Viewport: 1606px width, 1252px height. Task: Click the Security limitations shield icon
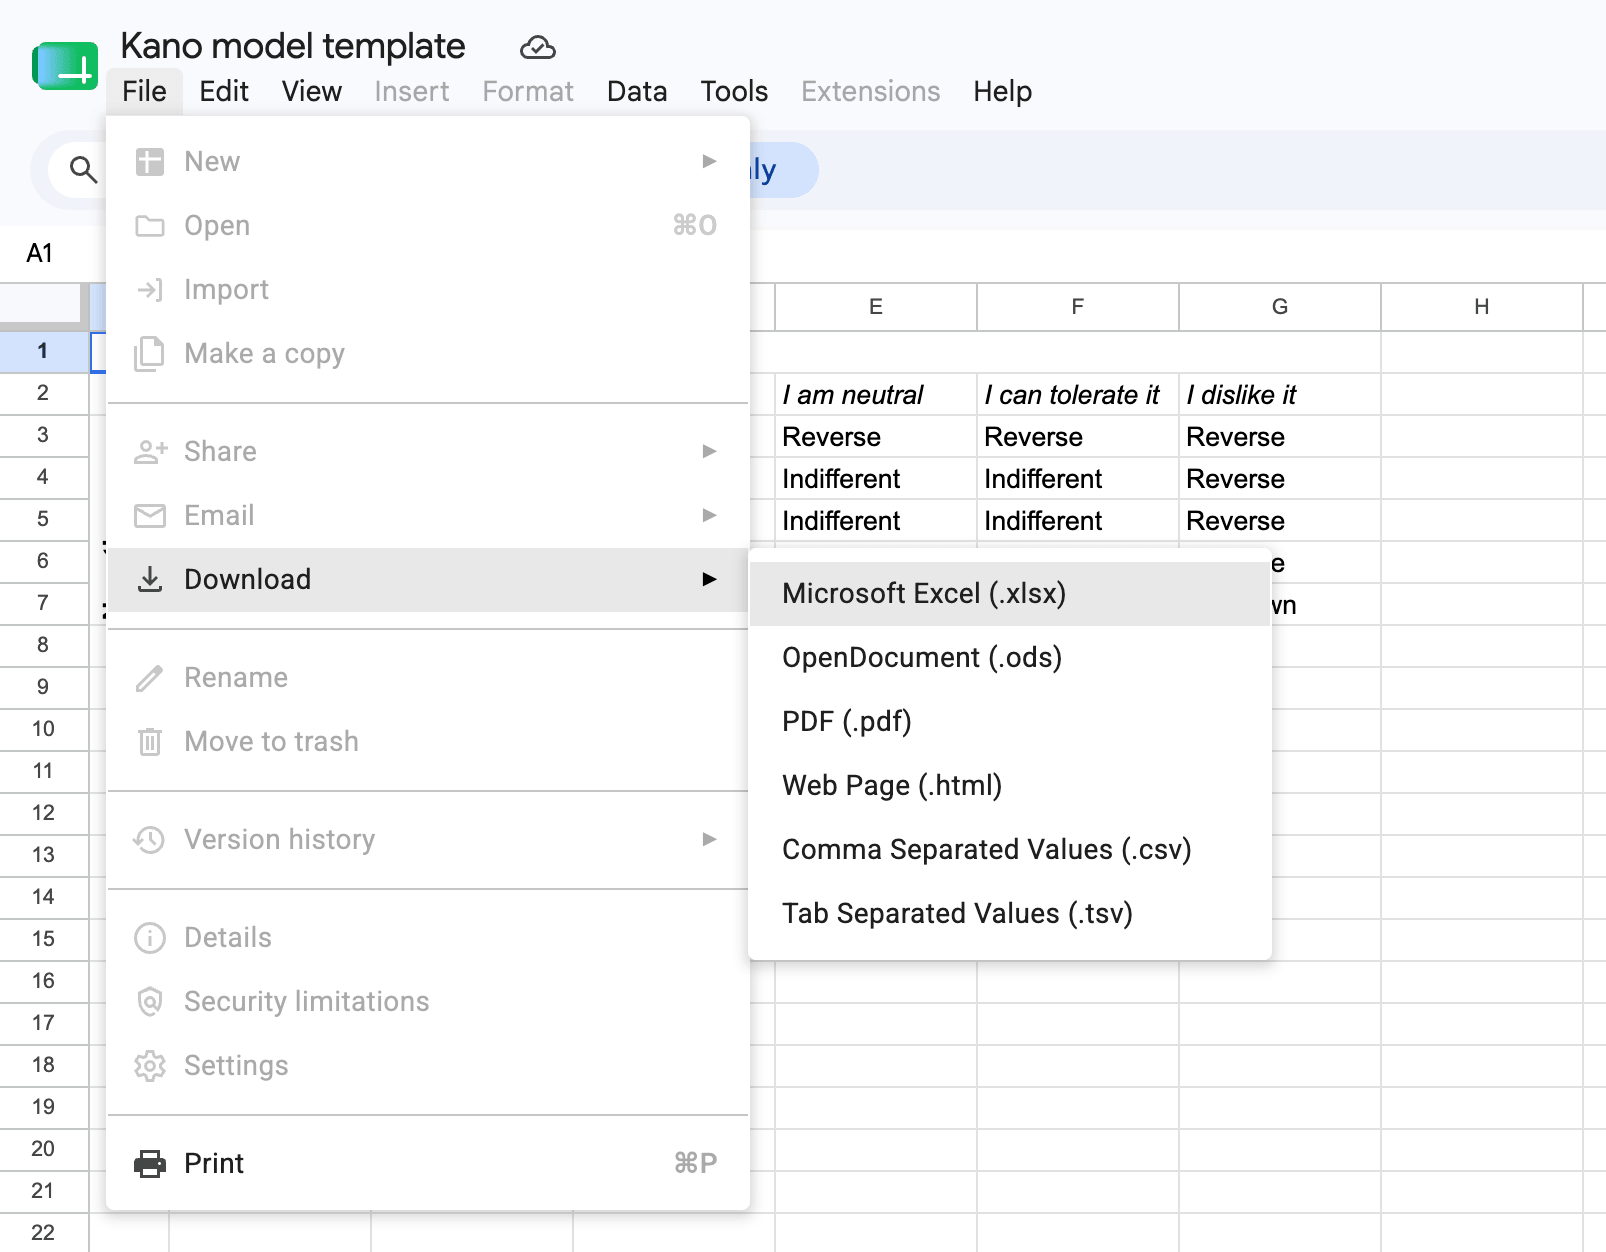(x=150, y=1002)
